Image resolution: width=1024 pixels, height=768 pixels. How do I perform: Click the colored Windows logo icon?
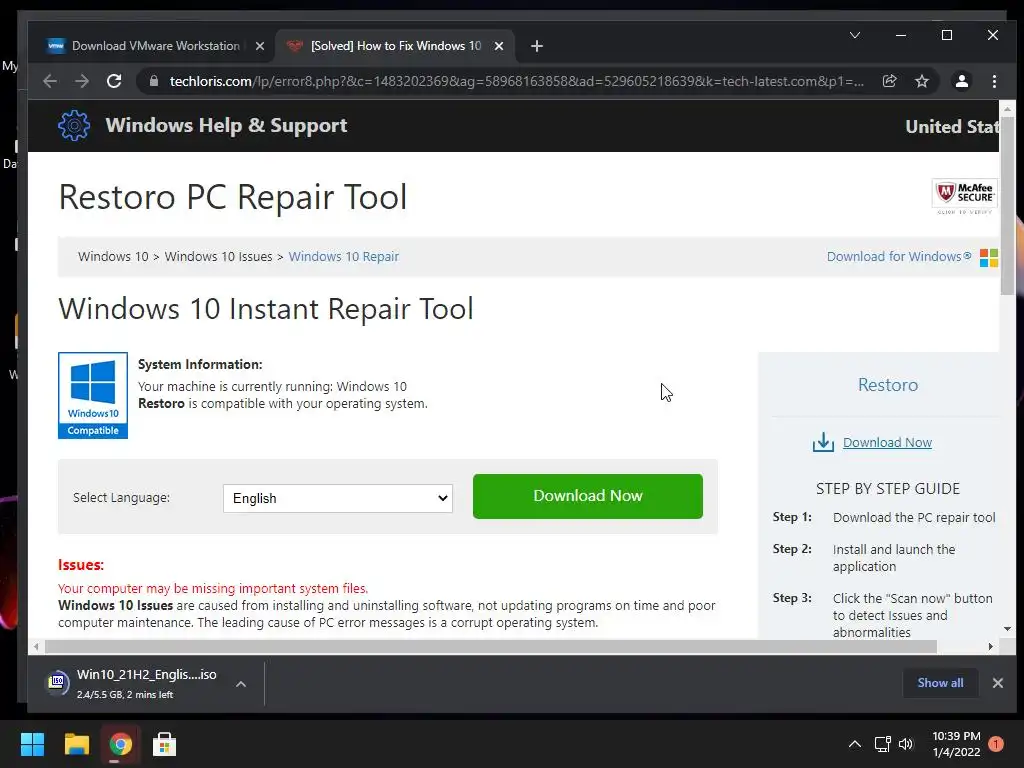989,258
